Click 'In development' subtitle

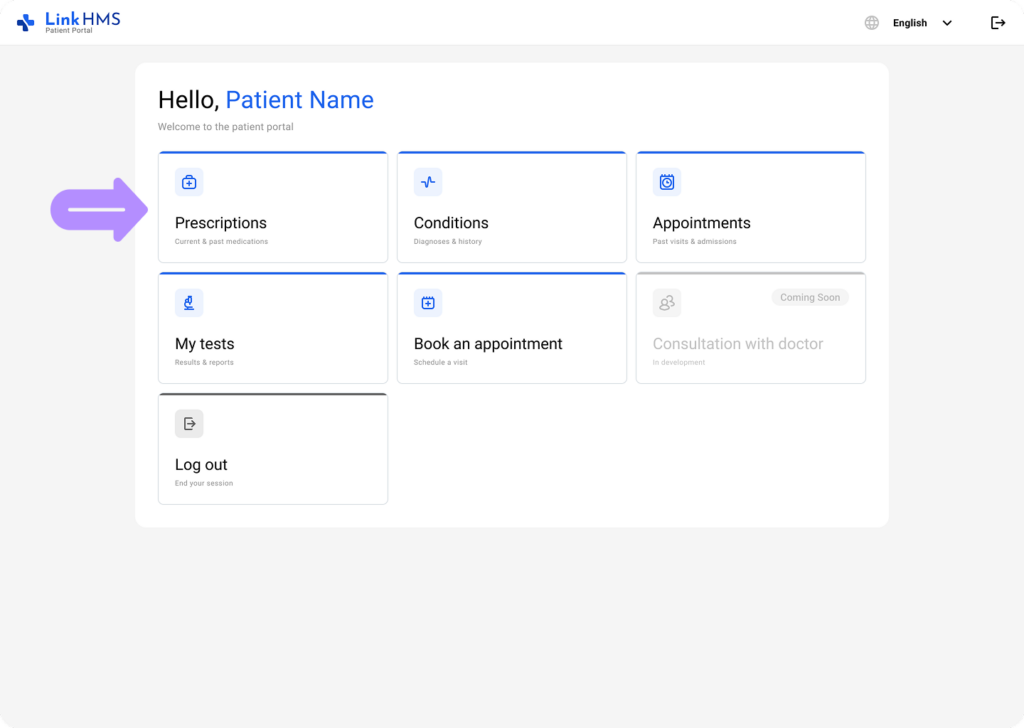tap(679, 362)
